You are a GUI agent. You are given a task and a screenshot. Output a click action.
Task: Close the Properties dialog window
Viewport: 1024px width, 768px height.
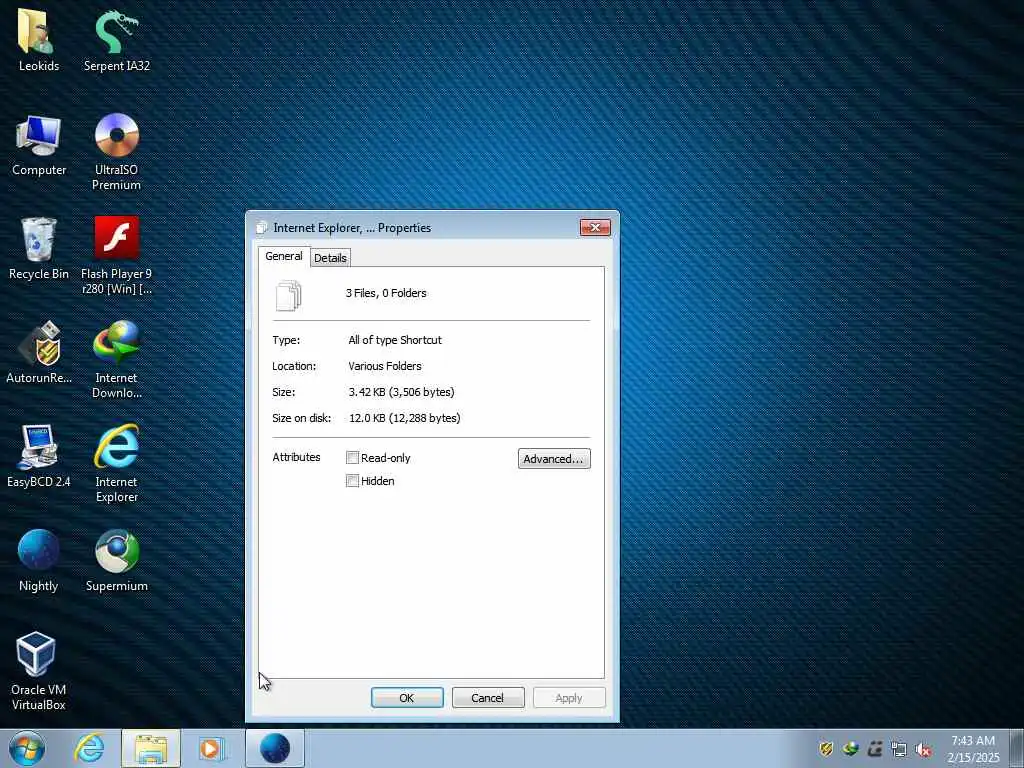[595, 227]
